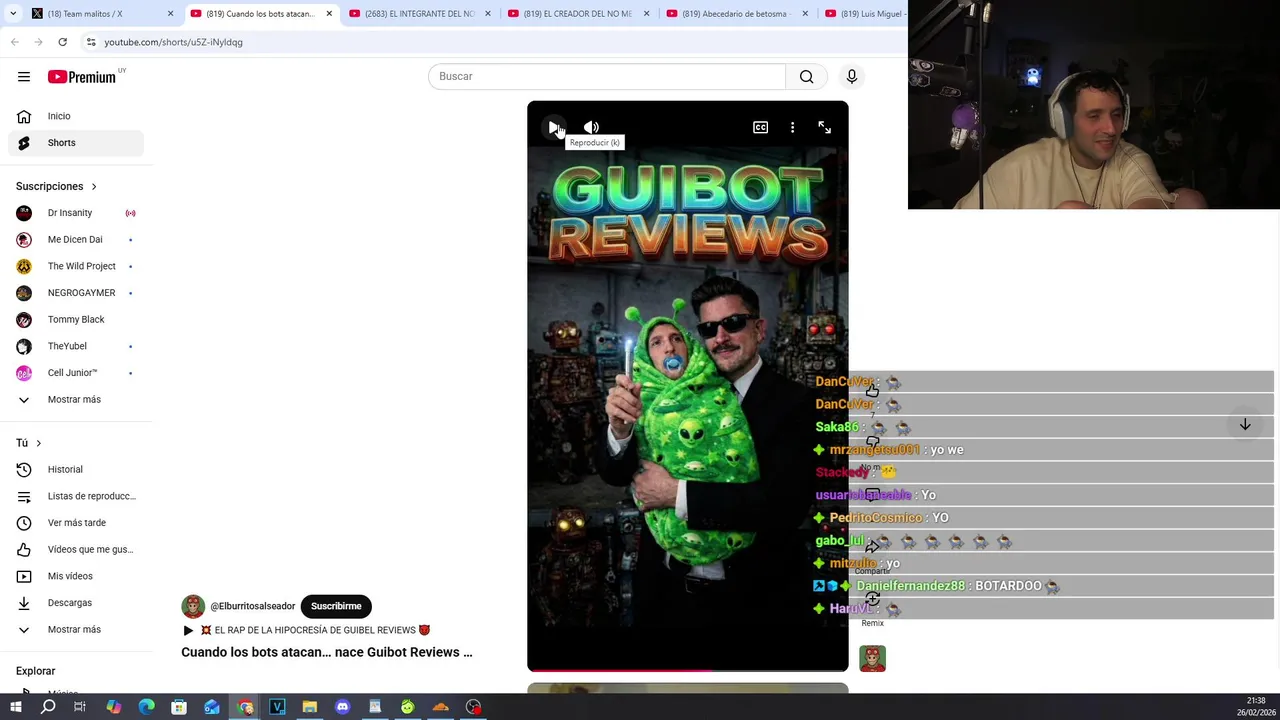Switch to EL INTEGRANTE DEL NO tab

pyautogui.click(x=420, y=14)
